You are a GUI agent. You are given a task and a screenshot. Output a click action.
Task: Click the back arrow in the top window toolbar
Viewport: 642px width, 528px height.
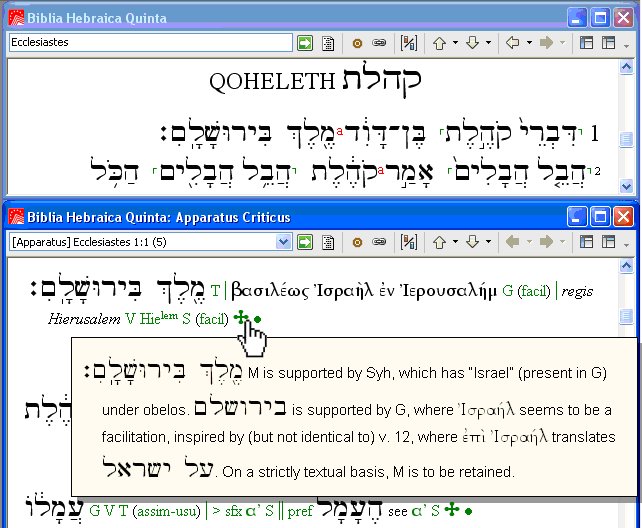click(x=513, y=43)
